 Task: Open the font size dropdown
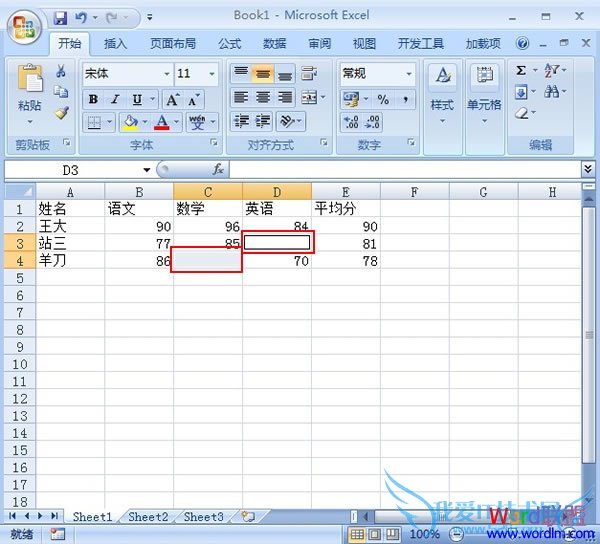click(212, 73)
